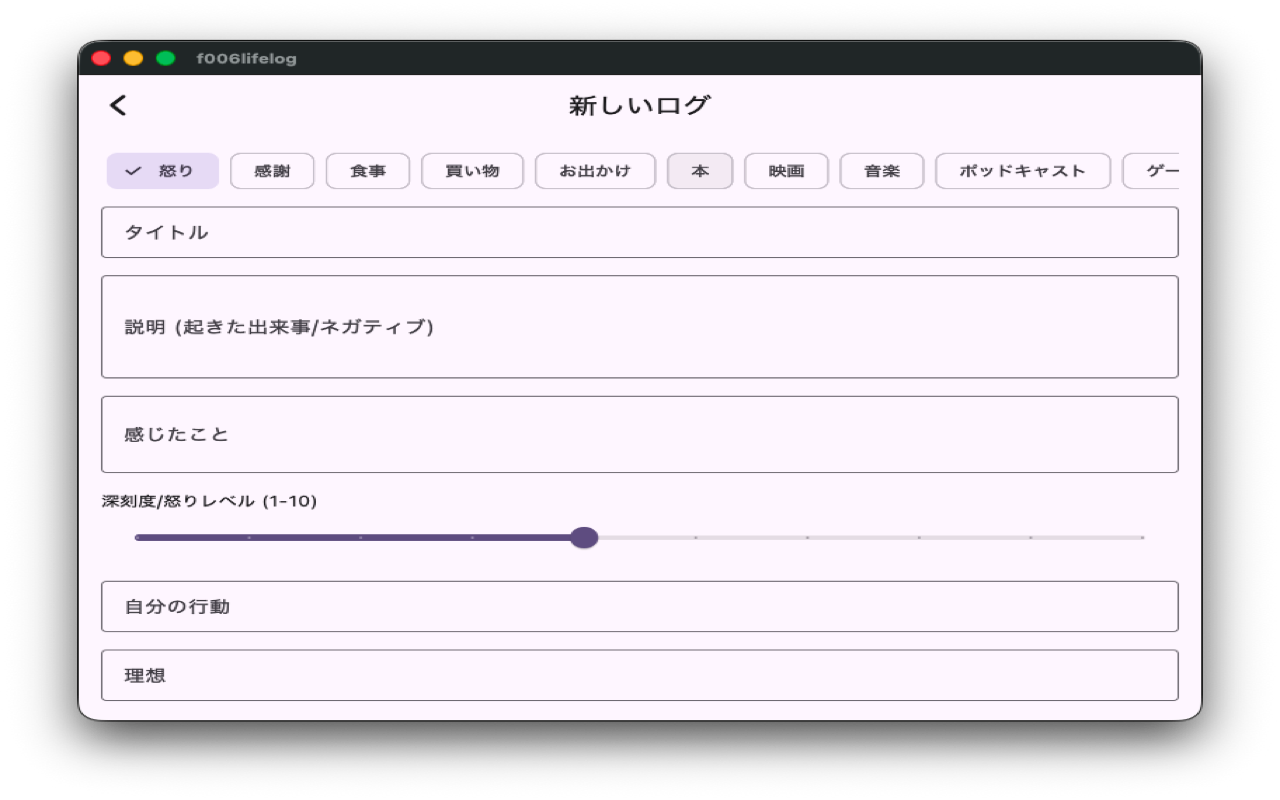Image resolution: width=1280 pixels, height=800 pixels.
Task: Select the 感謝 category chip
Action: 272,171
